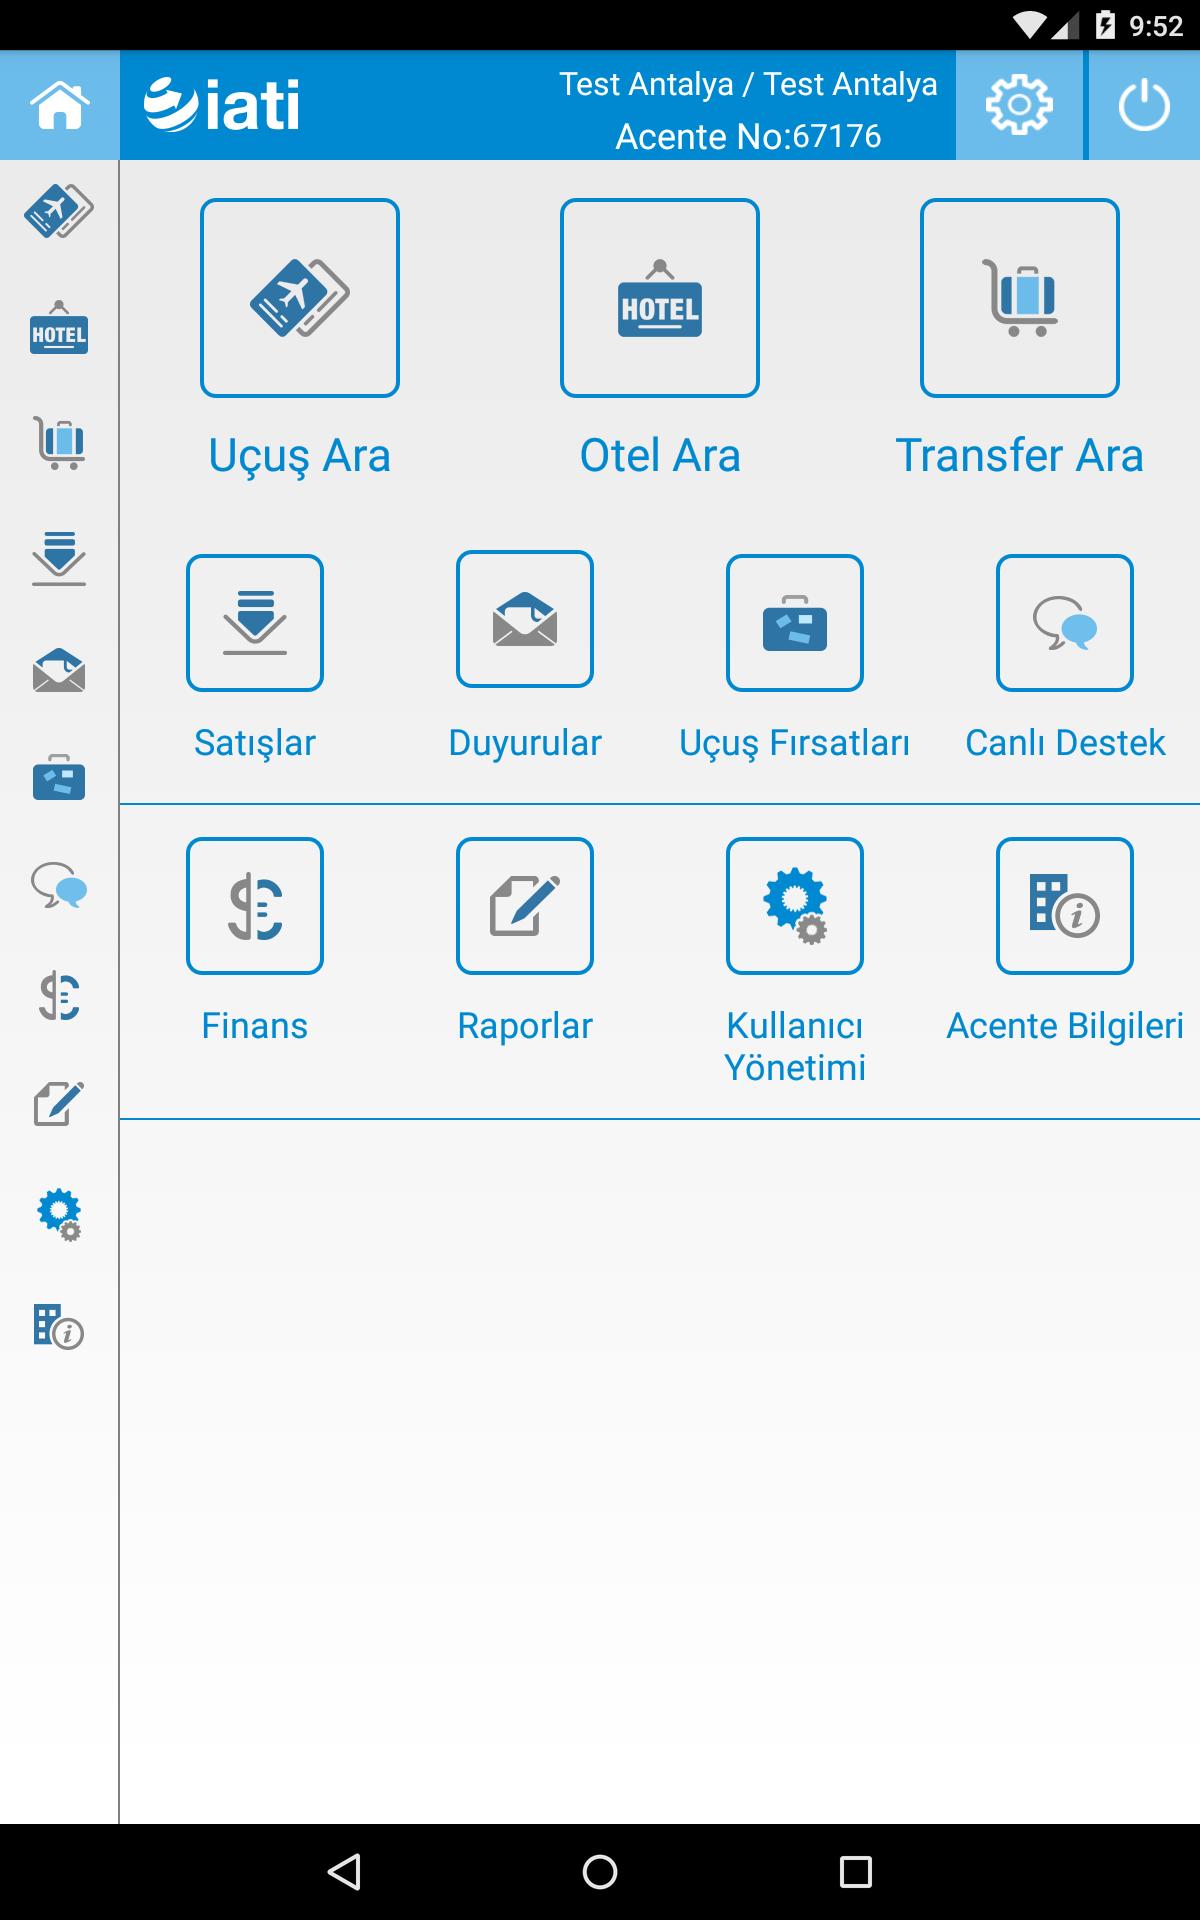Tap the Transfer Ara luggage tile
Image resolution: width=1200 pixels, height=1920 pixels.
tap(1020, 298)
